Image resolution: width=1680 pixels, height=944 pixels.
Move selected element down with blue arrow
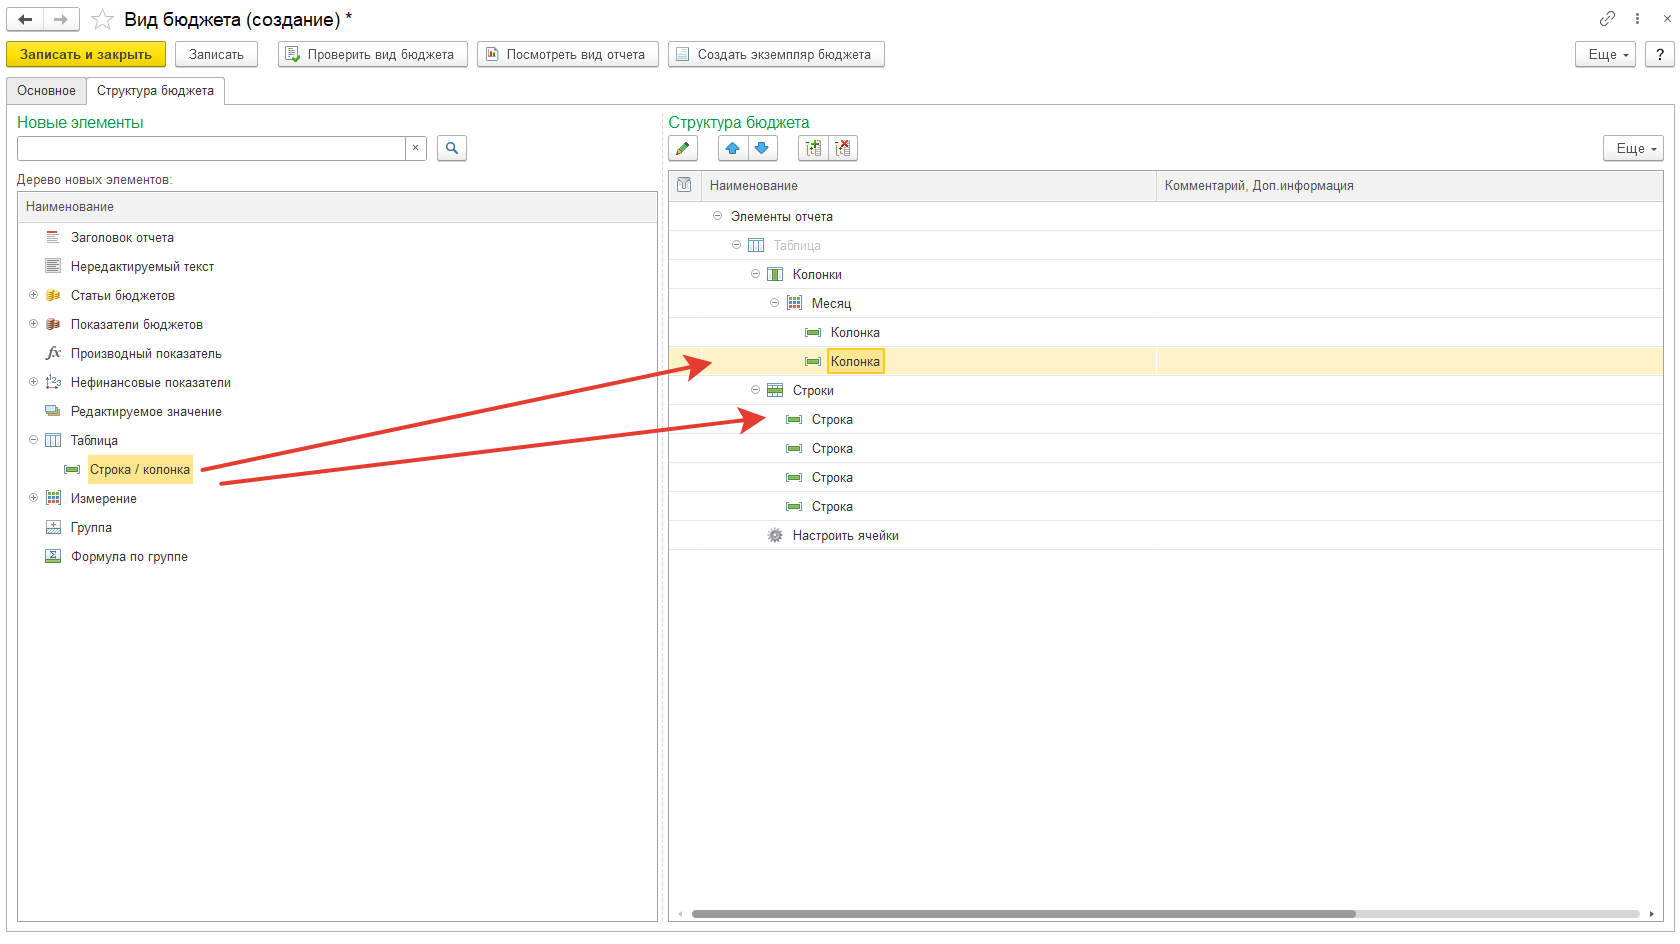pyautogui.click(x=762, y=149)
